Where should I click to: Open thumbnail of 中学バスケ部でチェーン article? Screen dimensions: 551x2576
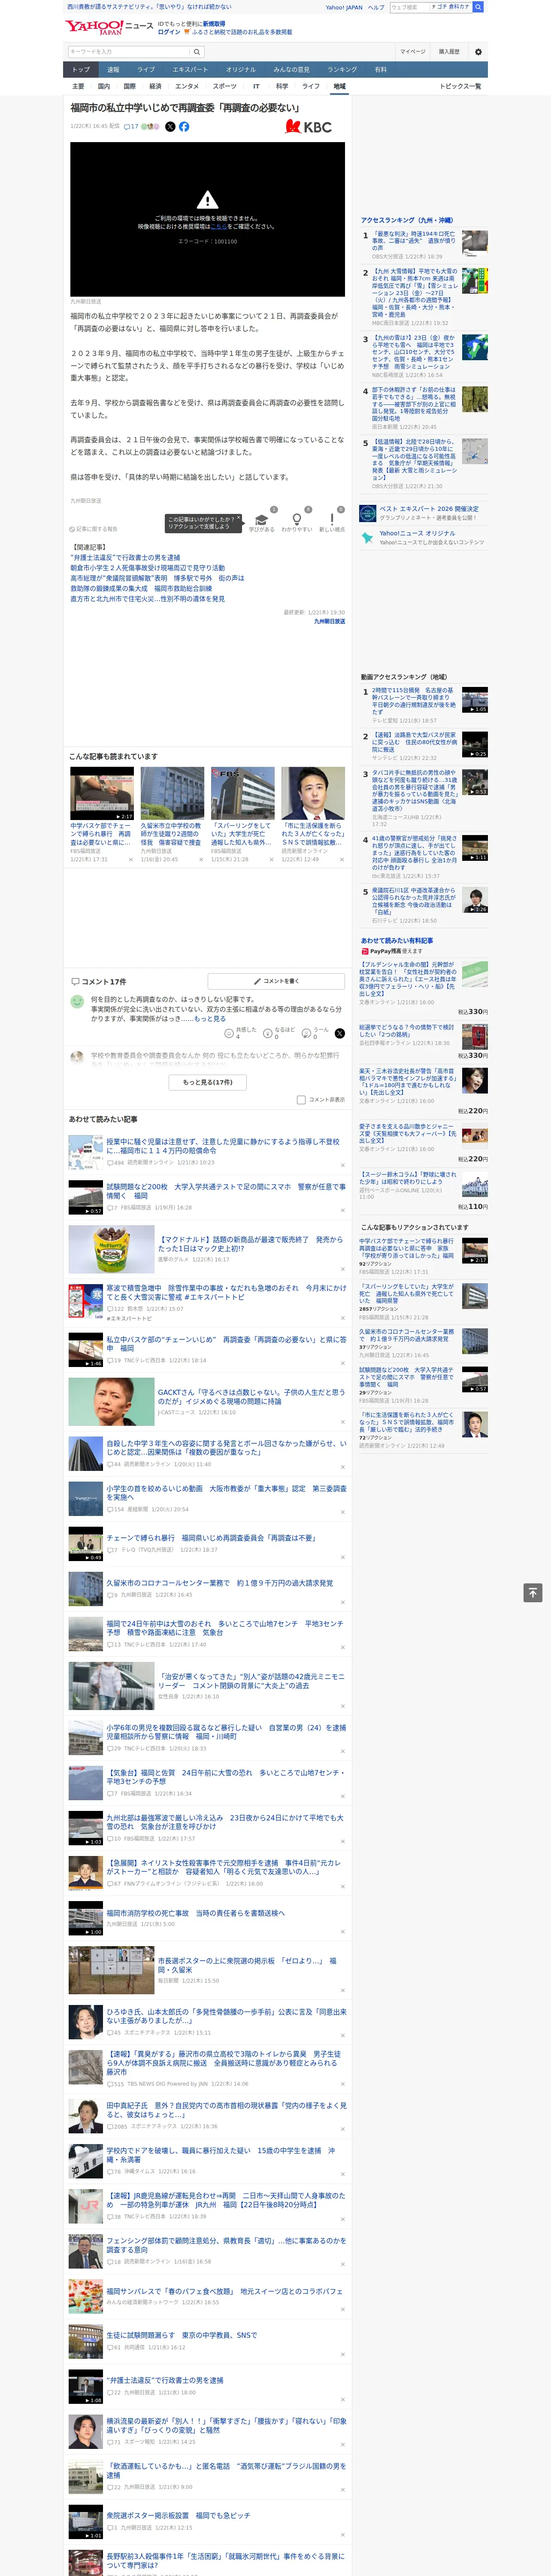(102, 794)
